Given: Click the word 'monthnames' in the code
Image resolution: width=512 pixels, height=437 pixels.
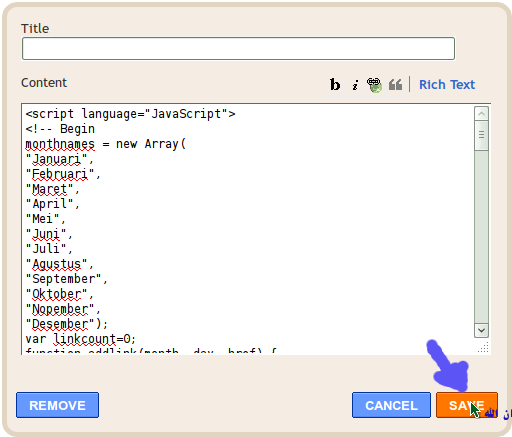Looking at the screenshot, I should (60, 144).
